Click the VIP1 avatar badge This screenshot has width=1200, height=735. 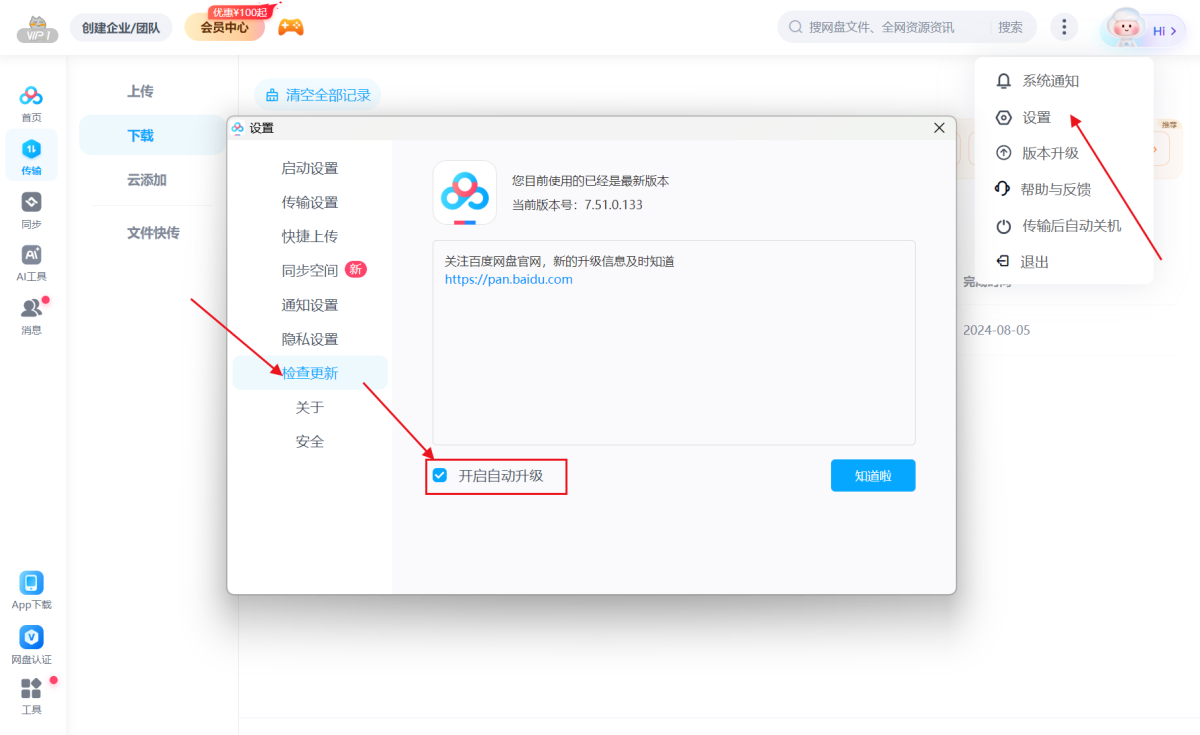click(x=37, y=28)
